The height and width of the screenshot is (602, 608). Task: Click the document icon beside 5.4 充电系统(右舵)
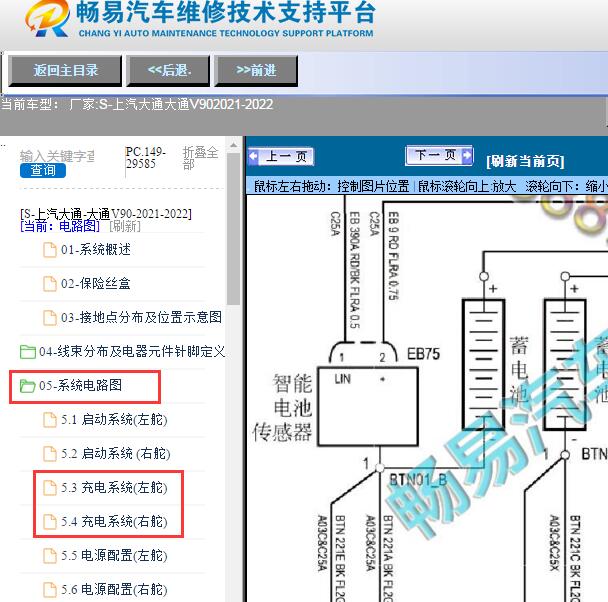pyautogui.click(x=50, y=521)
